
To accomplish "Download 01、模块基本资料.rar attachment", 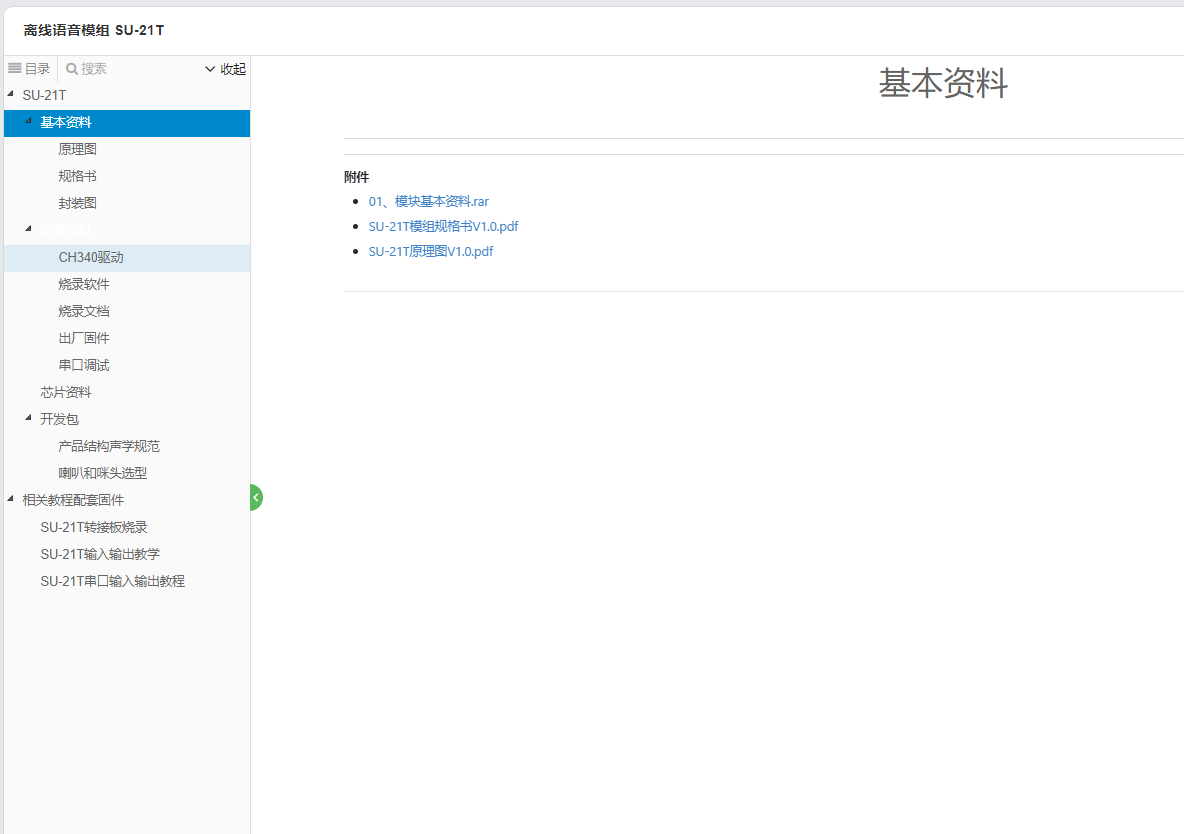I will (x=428, y=202).
